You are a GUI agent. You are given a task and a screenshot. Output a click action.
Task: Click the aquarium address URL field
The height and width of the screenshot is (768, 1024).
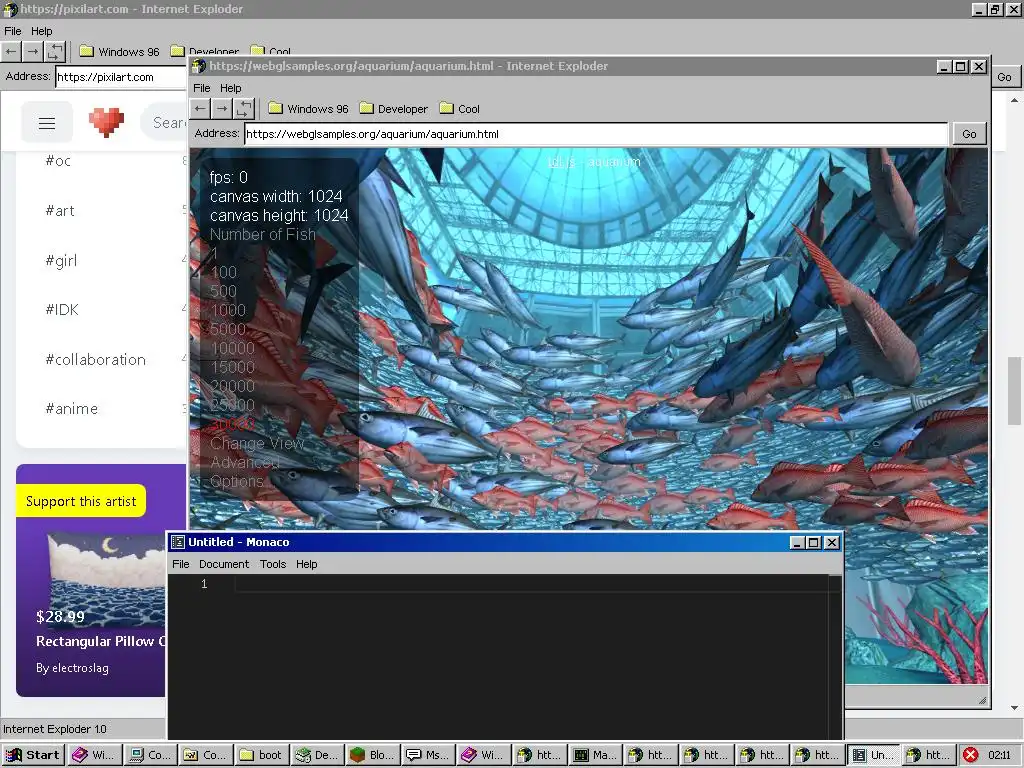[x=596, y=134]
